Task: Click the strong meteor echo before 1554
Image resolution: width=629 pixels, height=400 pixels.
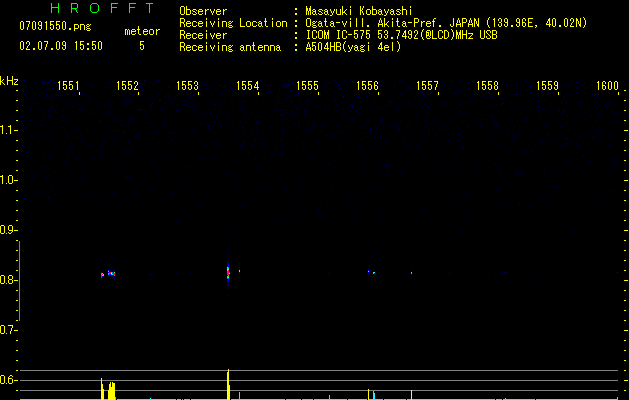Action: [x=228, y=273]
